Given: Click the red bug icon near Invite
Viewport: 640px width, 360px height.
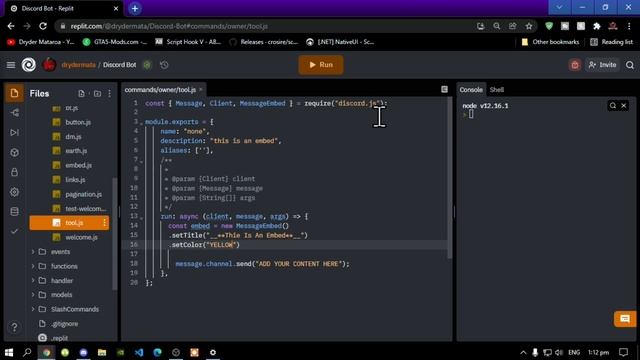Looking at the screenshot, I should [x=575, y=64].
